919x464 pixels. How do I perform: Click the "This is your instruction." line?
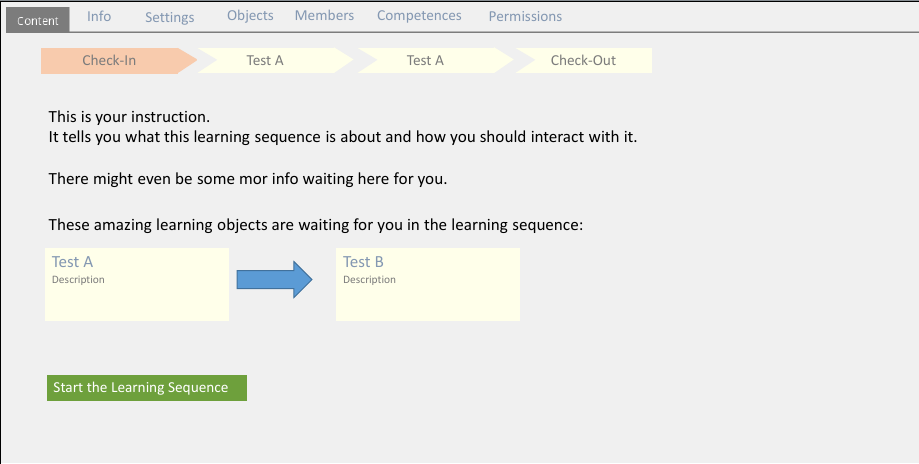pos(129,117)
